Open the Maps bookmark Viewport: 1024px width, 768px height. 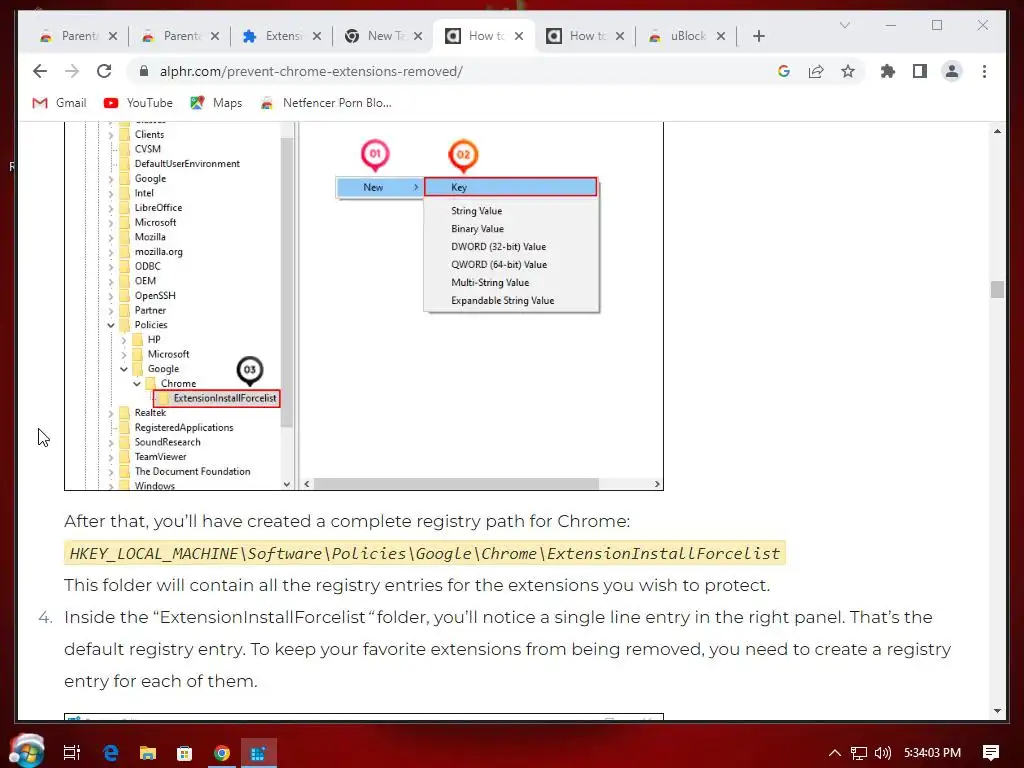pyautogui.click(x=216, y=103)
